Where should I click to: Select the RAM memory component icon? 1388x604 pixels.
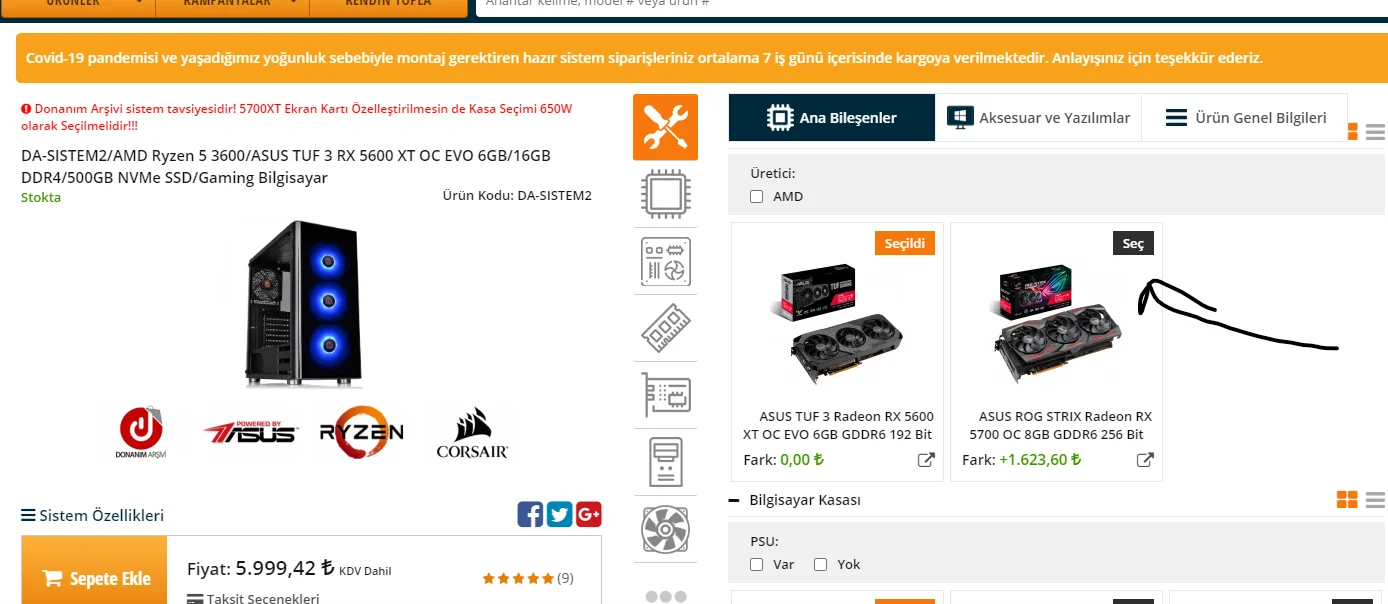click(665, 328)
